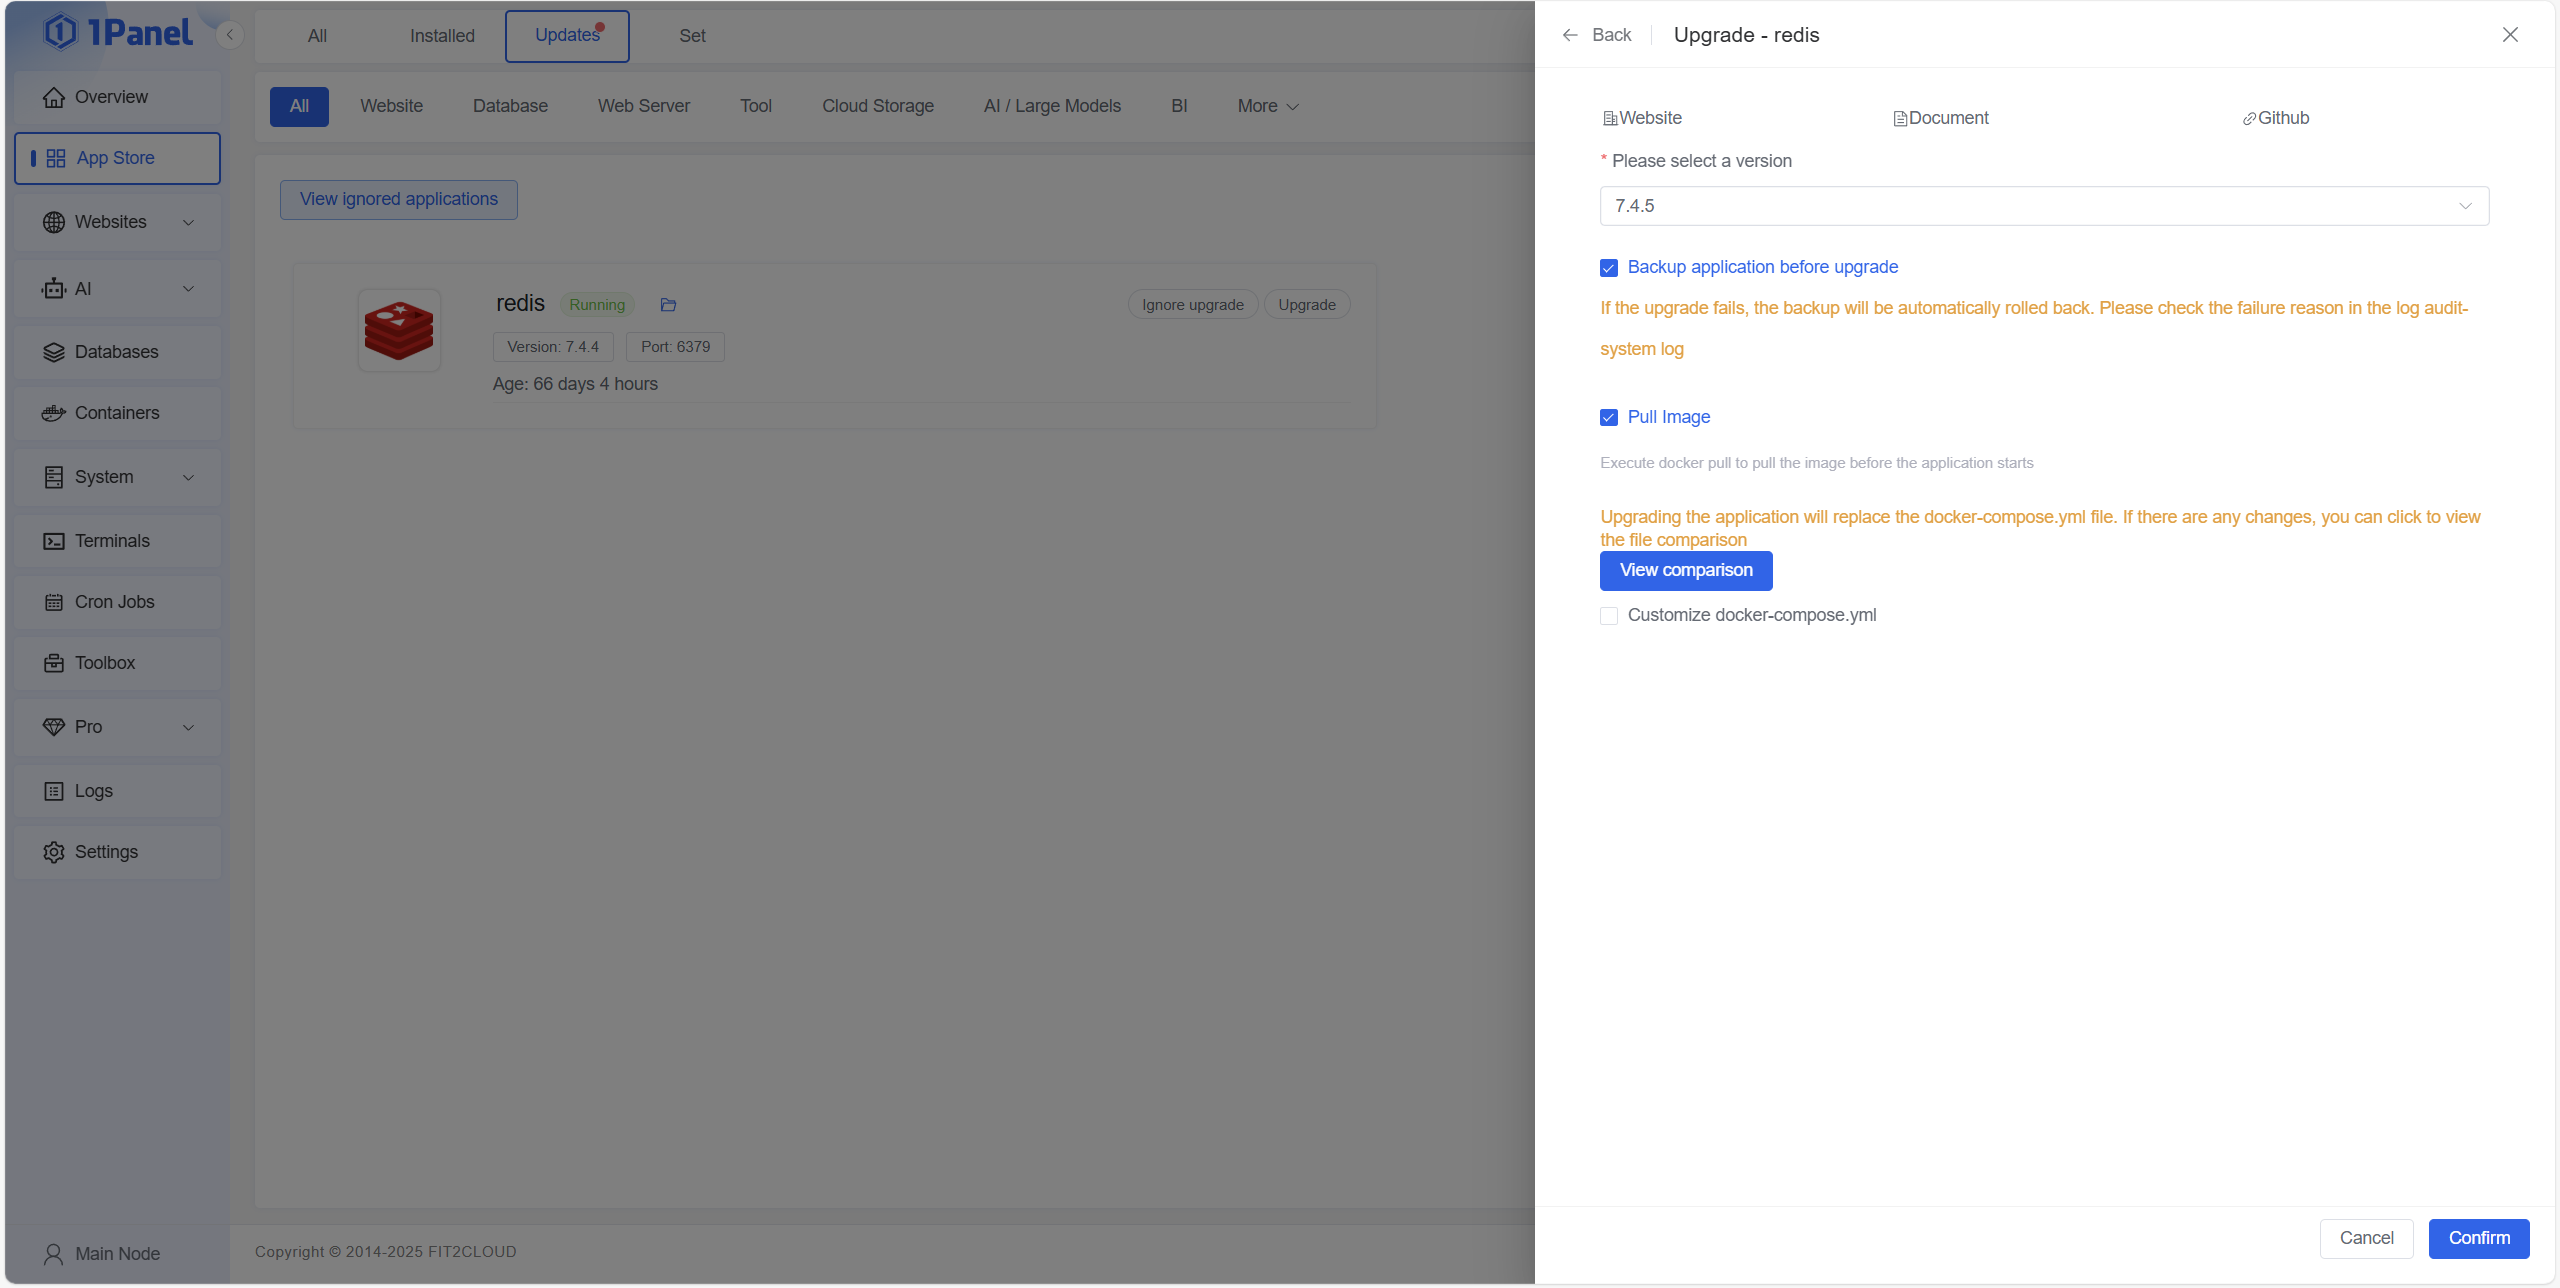Click the Document file icon
2560x1288 pixels.
pos(1900,119)
